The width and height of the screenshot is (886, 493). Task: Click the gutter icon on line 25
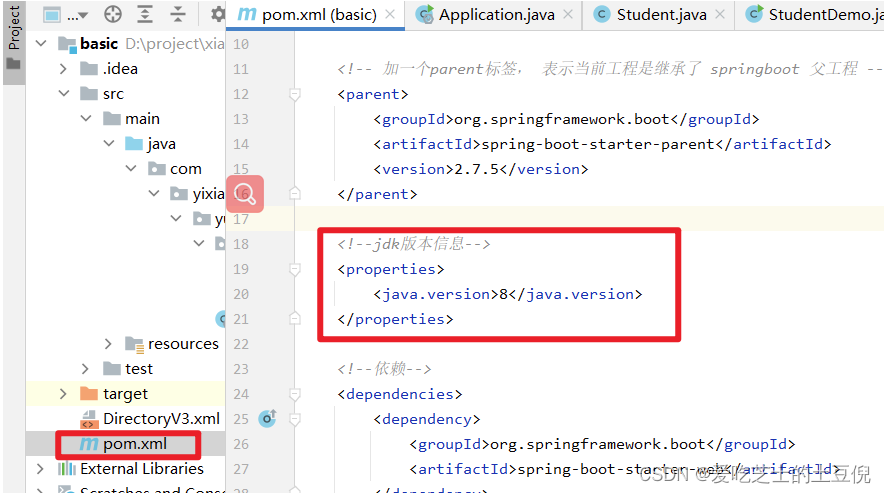tap(267, 418)
